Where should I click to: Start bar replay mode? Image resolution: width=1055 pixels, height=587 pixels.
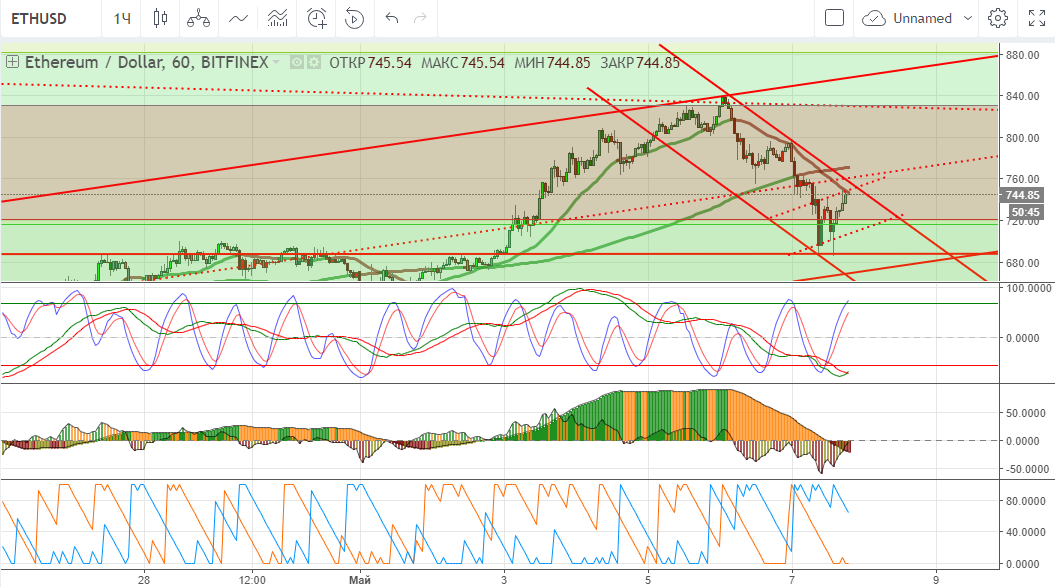(x=354, y=18)
